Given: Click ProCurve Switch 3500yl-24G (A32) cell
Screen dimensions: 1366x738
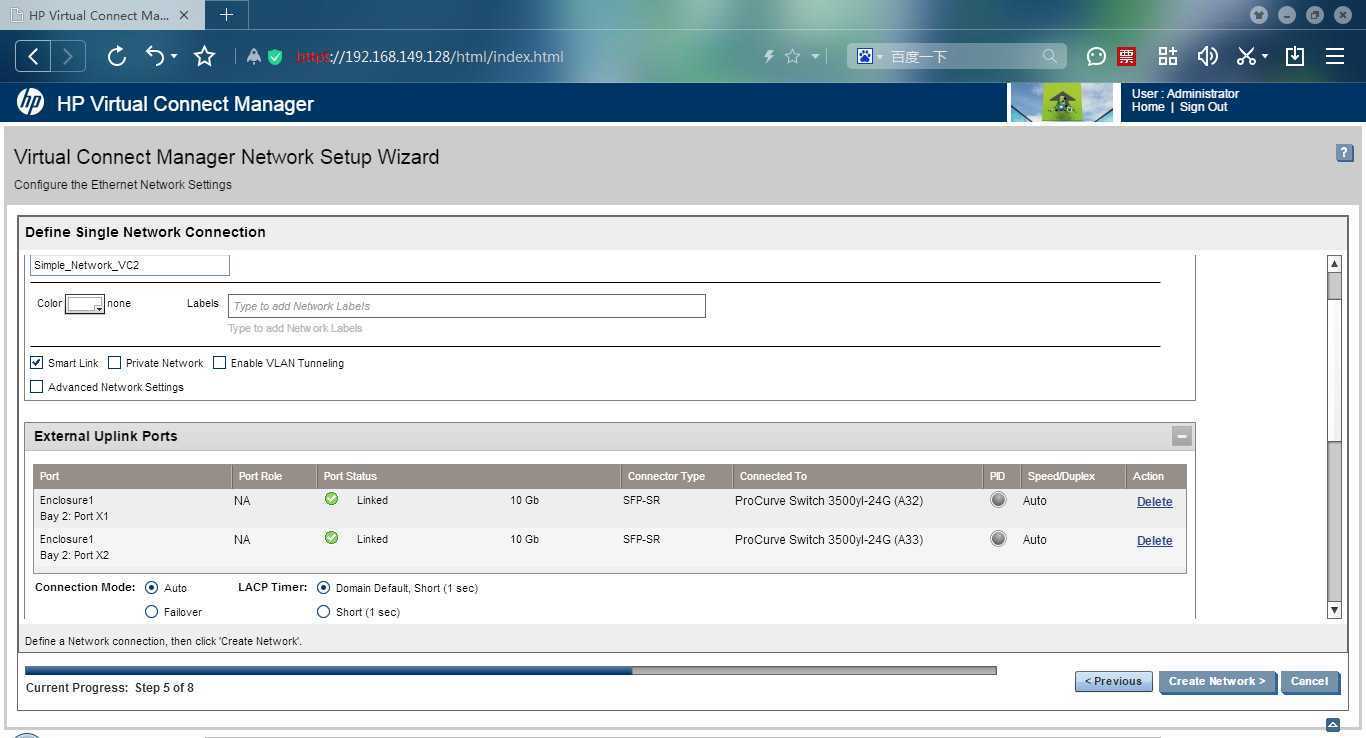Looking at the screenshot, I should coord(829,500).
